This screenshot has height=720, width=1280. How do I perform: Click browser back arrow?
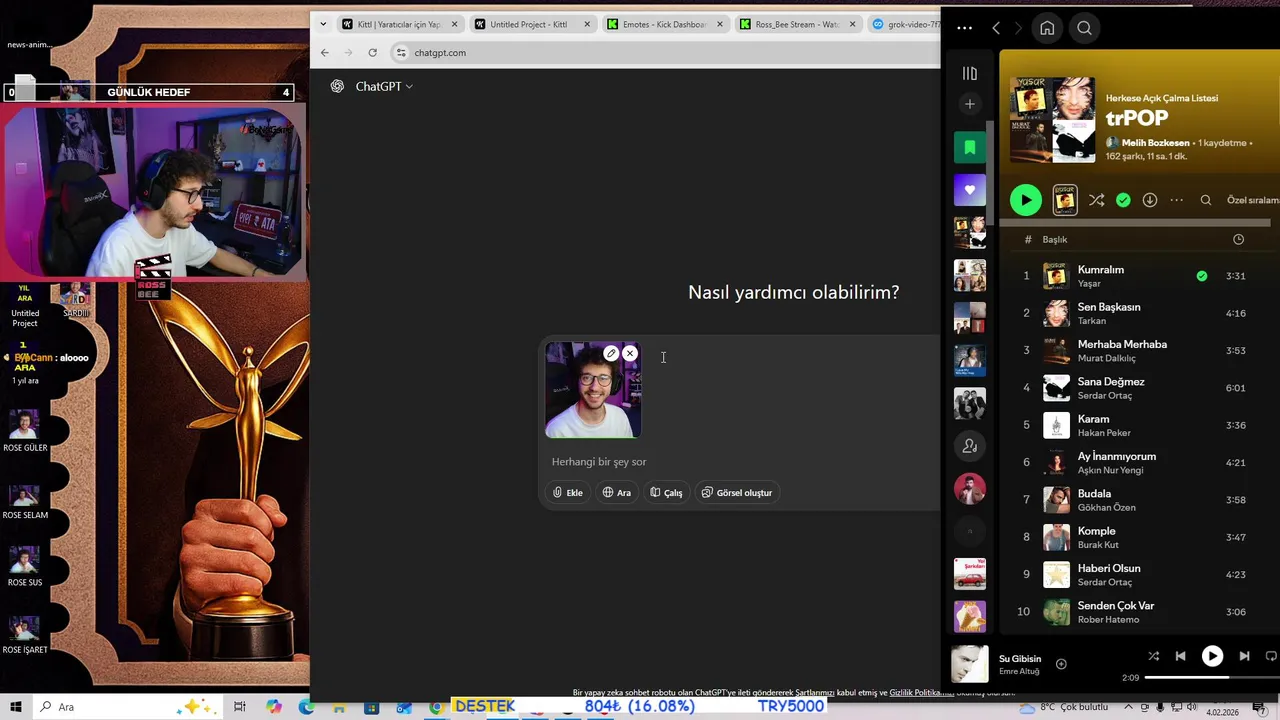[x=324, y=53]
